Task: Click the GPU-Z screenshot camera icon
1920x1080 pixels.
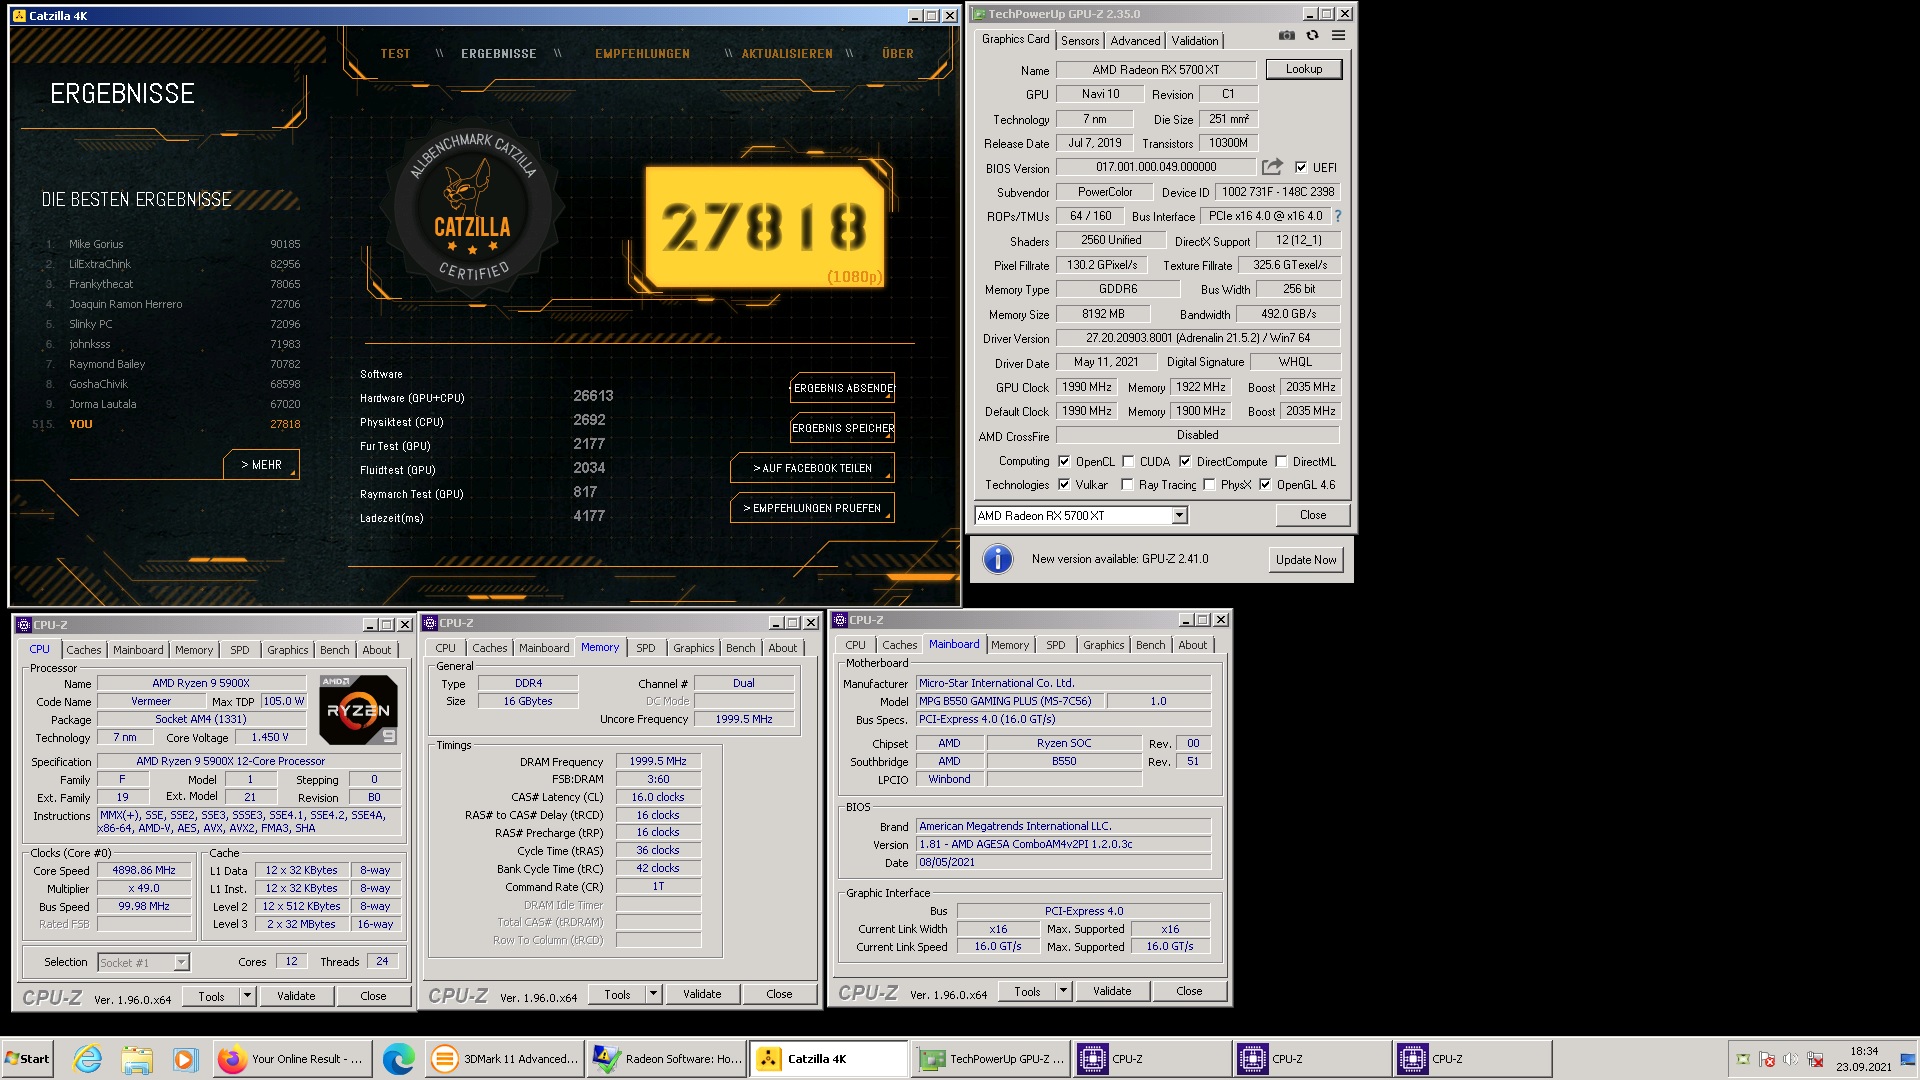Action: pyautogui.click(x=1286, y=36)
